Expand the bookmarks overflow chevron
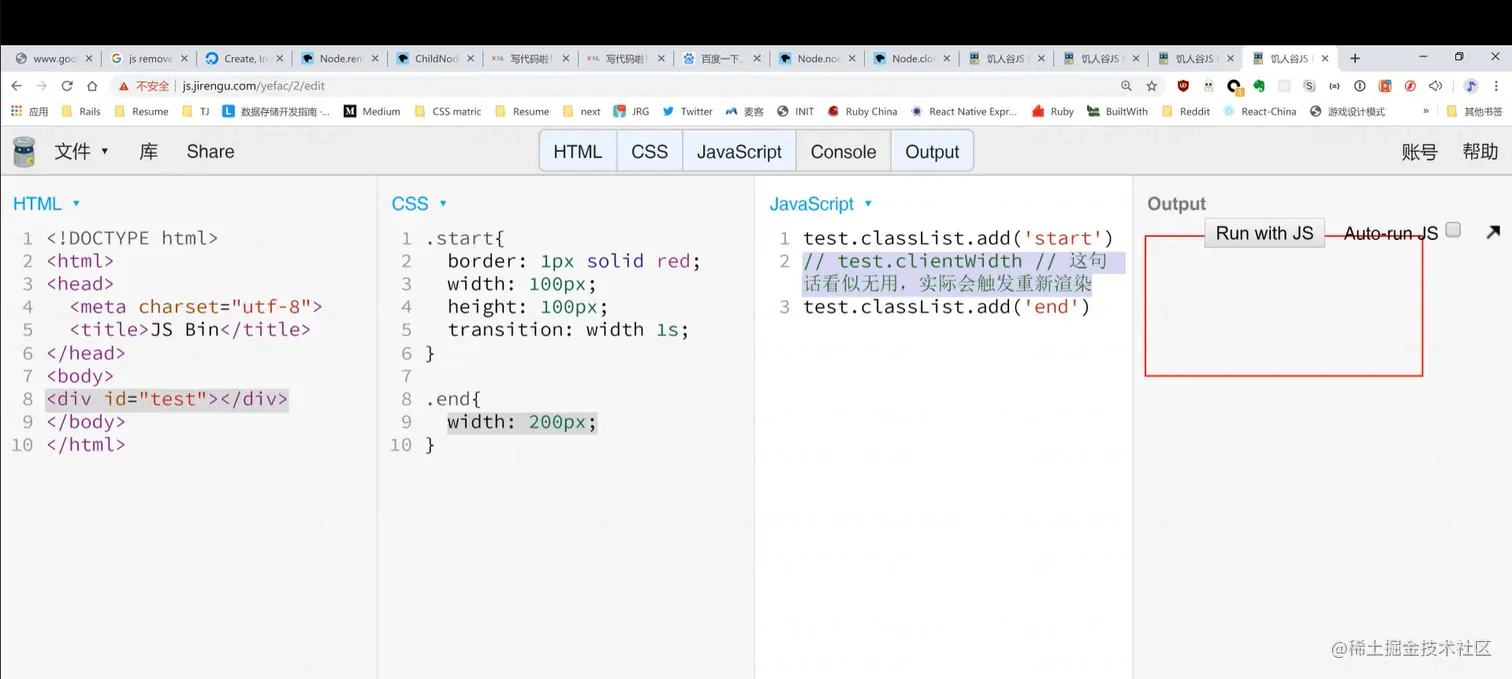 click(1426, 112)
